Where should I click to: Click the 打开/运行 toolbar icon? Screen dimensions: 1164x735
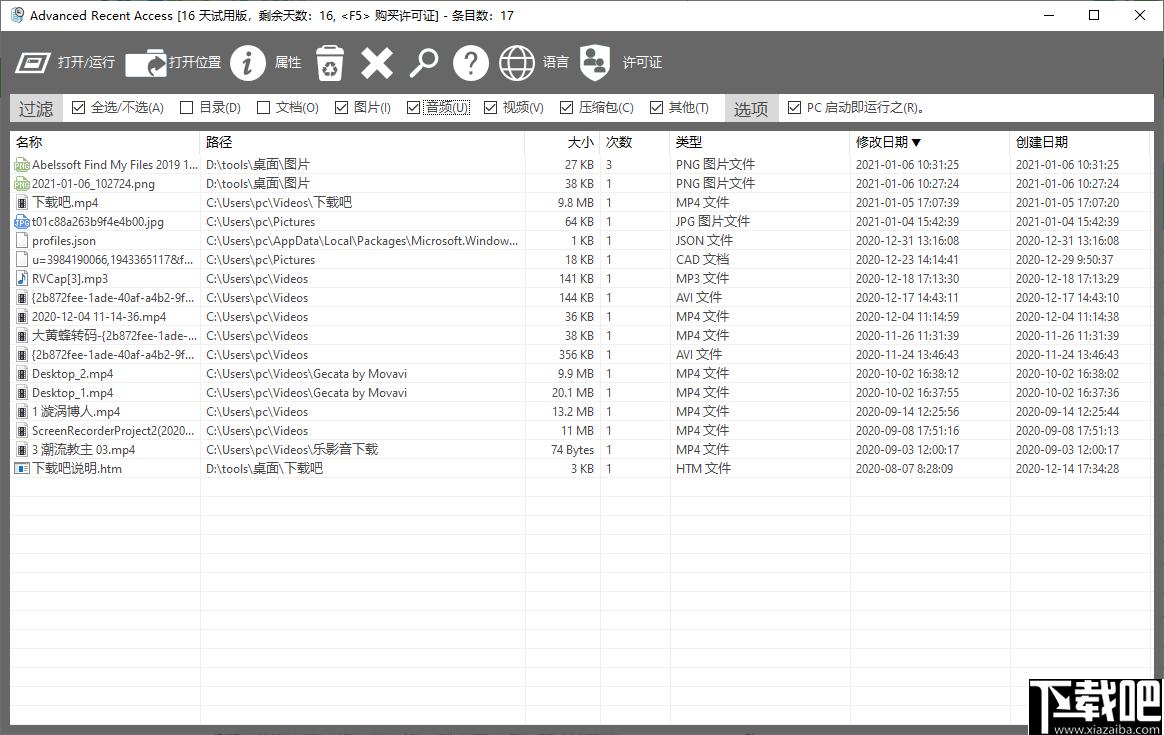pyautogui.click(x=33, y=63)
